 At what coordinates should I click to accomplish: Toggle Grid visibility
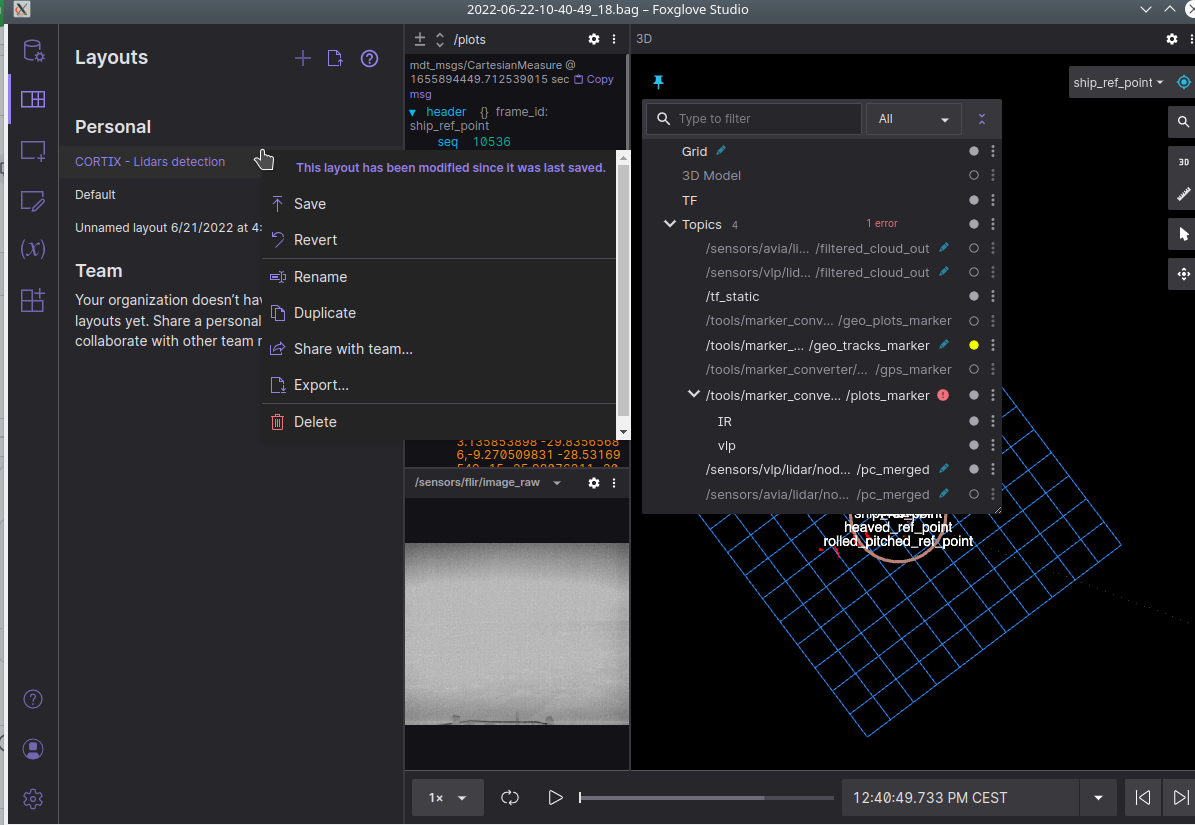point(974,151)
